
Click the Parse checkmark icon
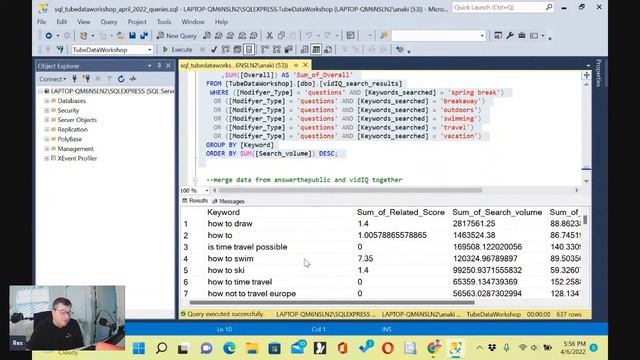[x=213, y=50]
